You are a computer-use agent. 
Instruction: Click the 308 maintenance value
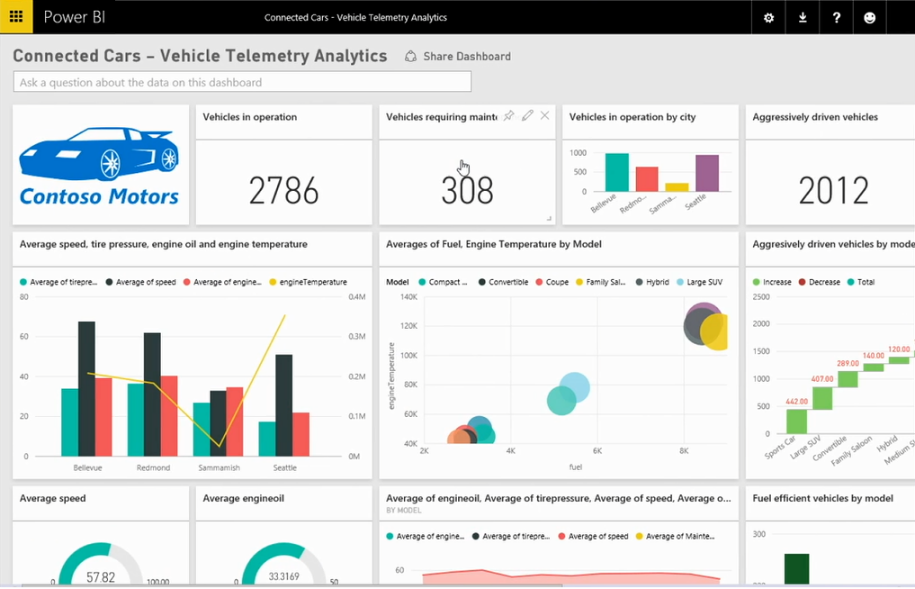467,190
